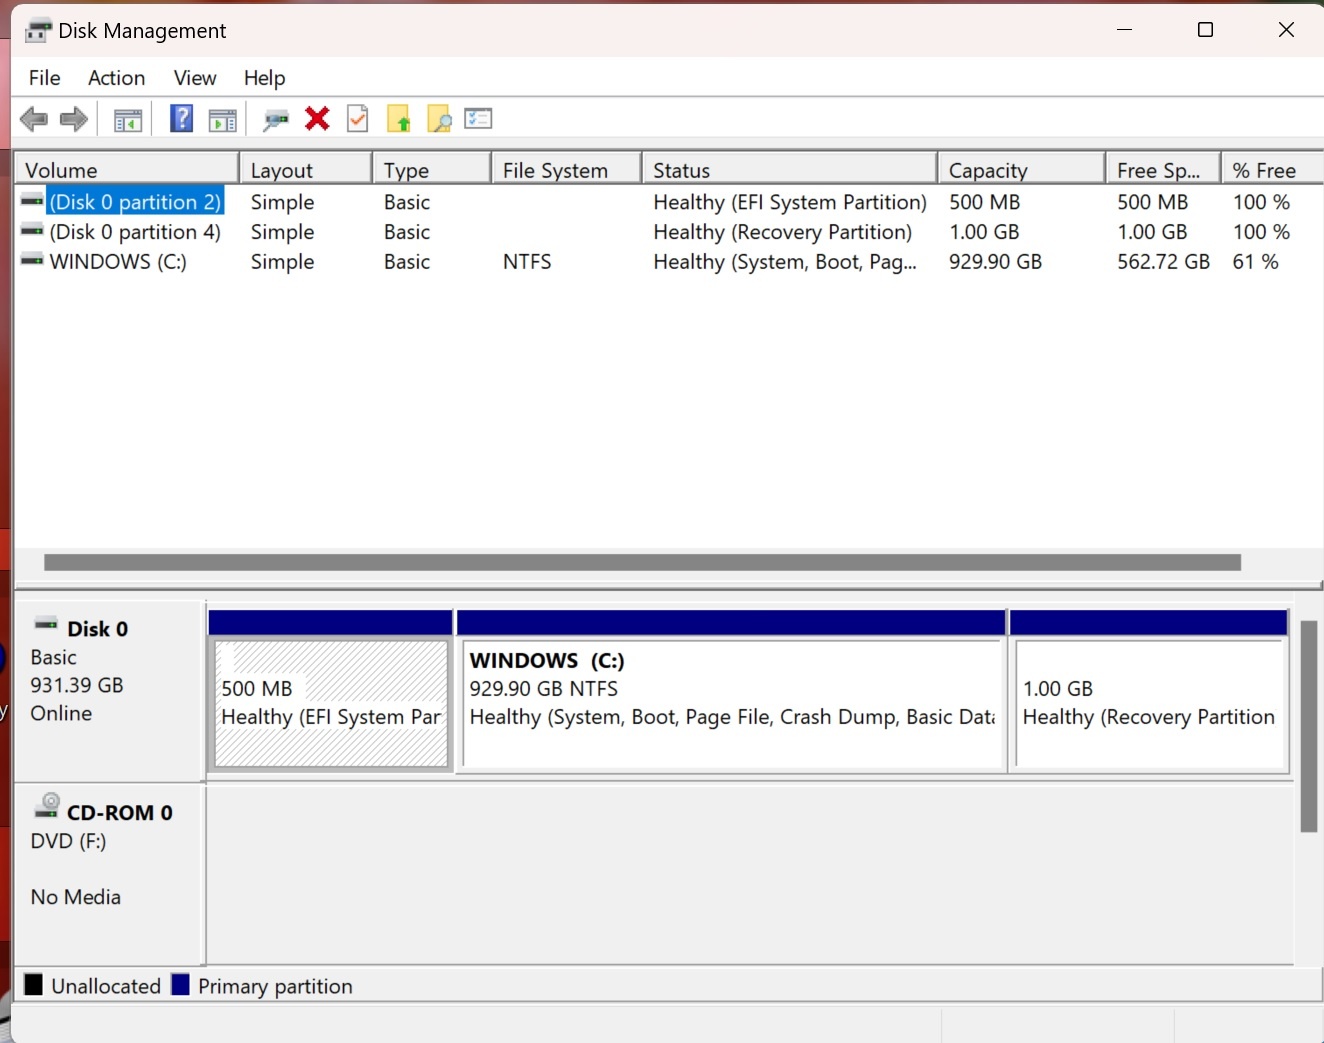The height and width of the screenshot is (1043, 1324).
Task: Toggle Show/Hide Action Pane icon
Action: [x=223, y=120]
